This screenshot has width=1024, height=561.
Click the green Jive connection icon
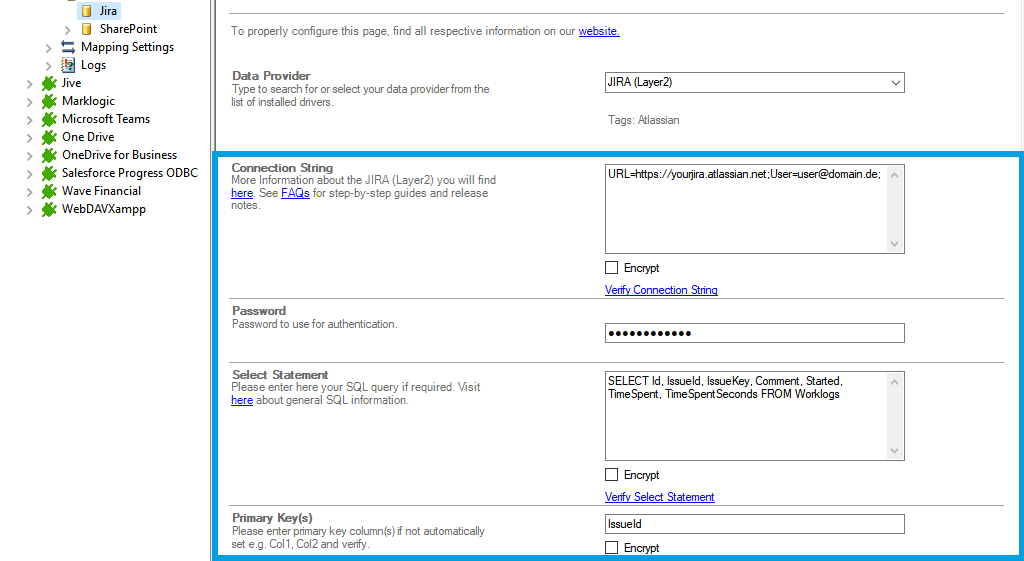49,83
